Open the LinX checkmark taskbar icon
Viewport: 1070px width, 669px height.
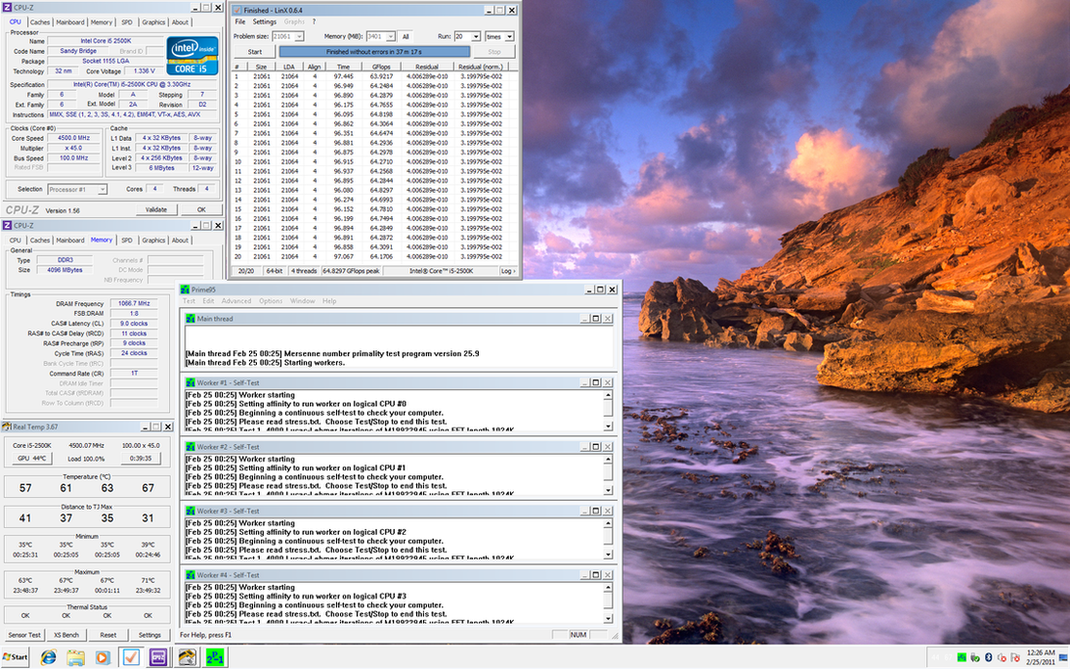tap(130, 657)
